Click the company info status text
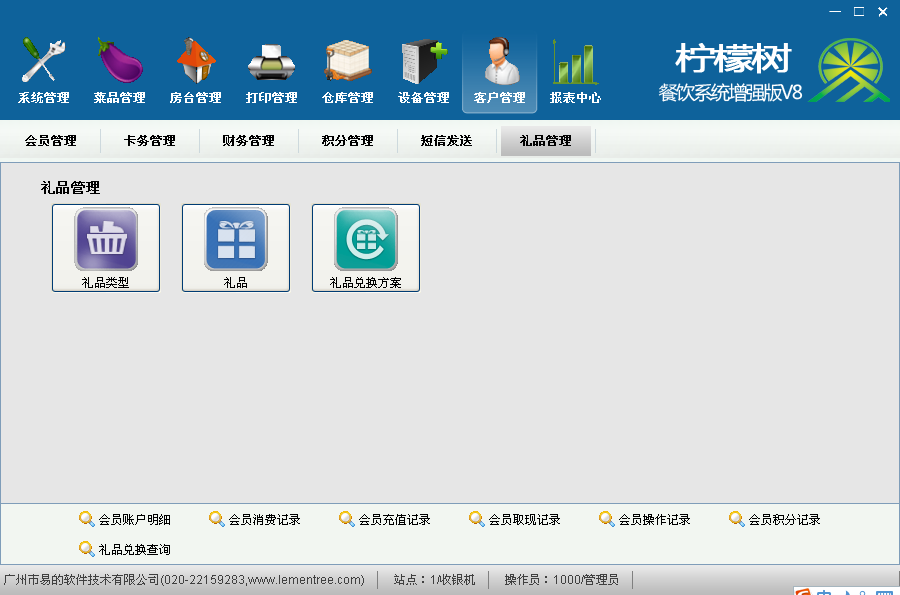This screenshot has height=595, width=900. point(184,580)
